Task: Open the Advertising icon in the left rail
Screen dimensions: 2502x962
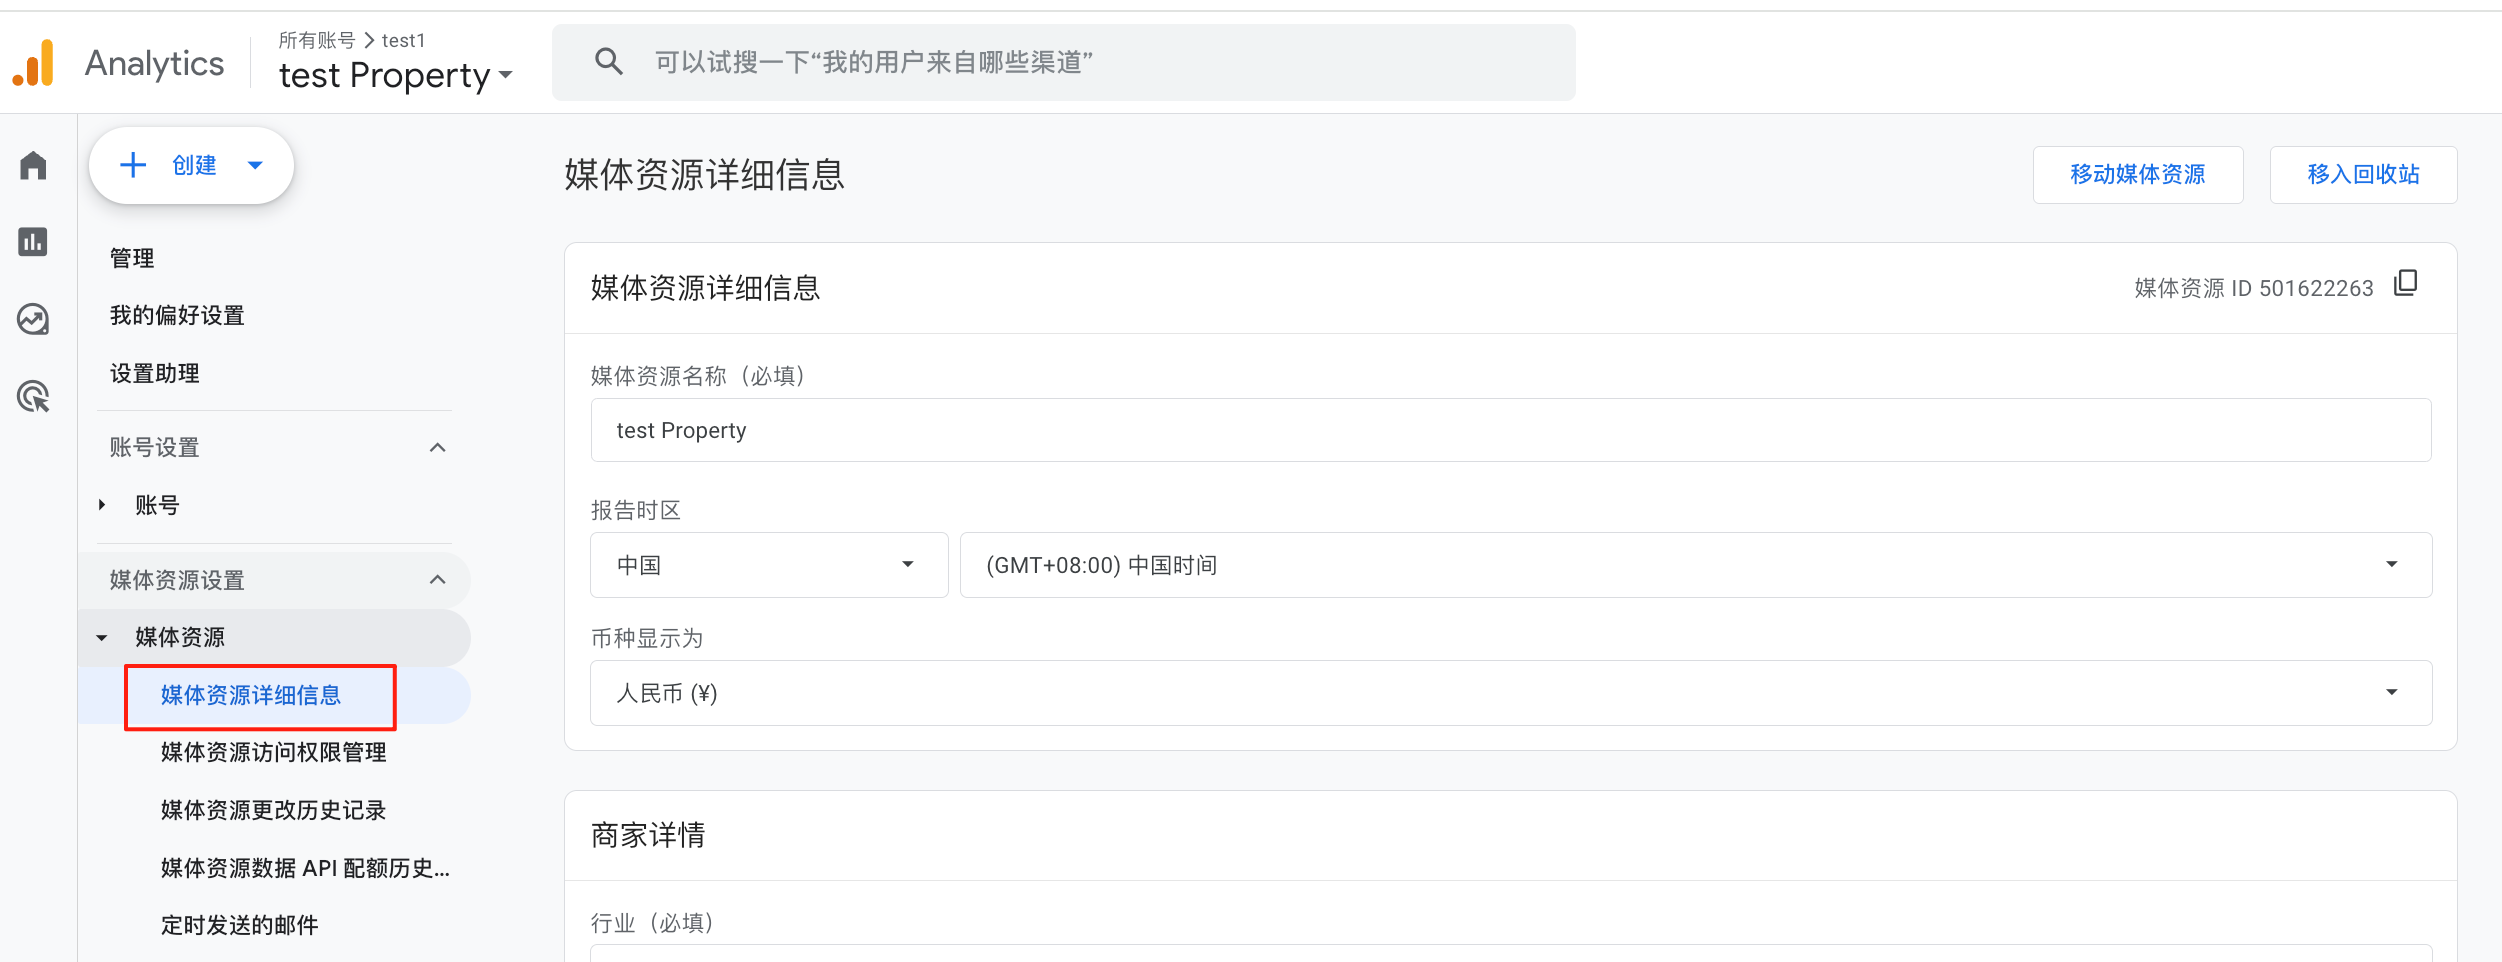Action: click(x=32, y=397)
